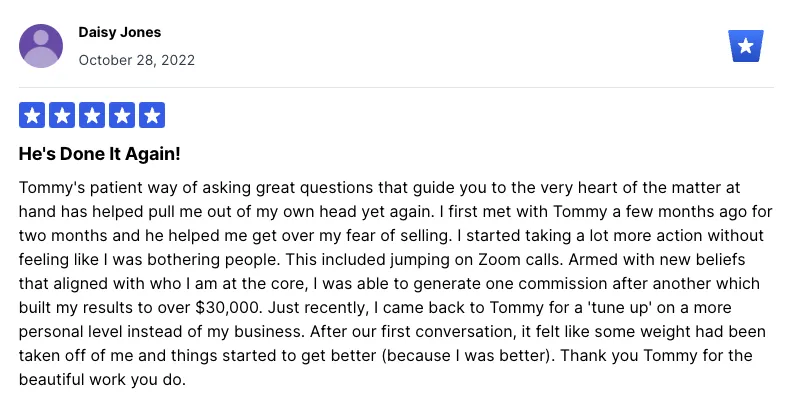Click Daisy Jones' purple profile avatar
The image size is (795, 414).
(41, 46)
